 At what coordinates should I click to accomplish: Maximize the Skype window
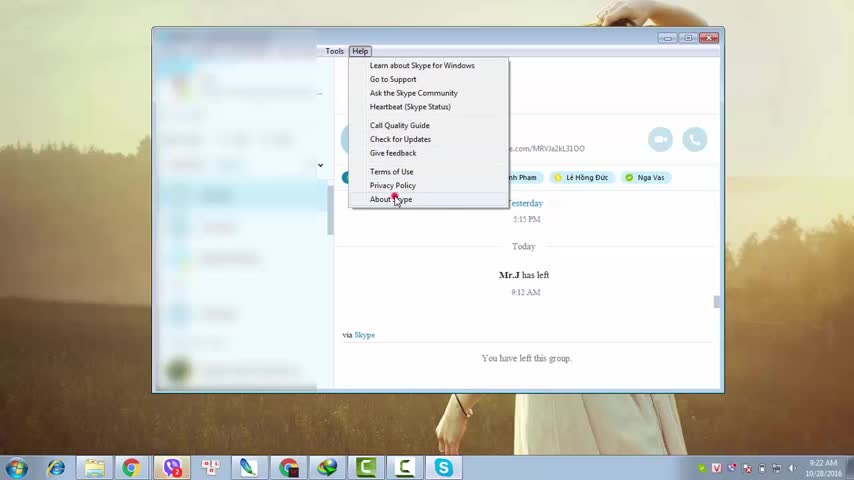coord(688,38)
